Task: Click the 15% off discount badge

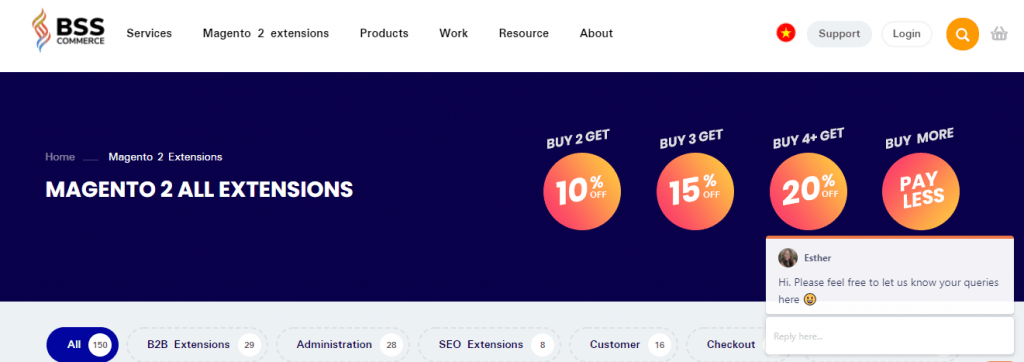Action: tap(695, 191)
